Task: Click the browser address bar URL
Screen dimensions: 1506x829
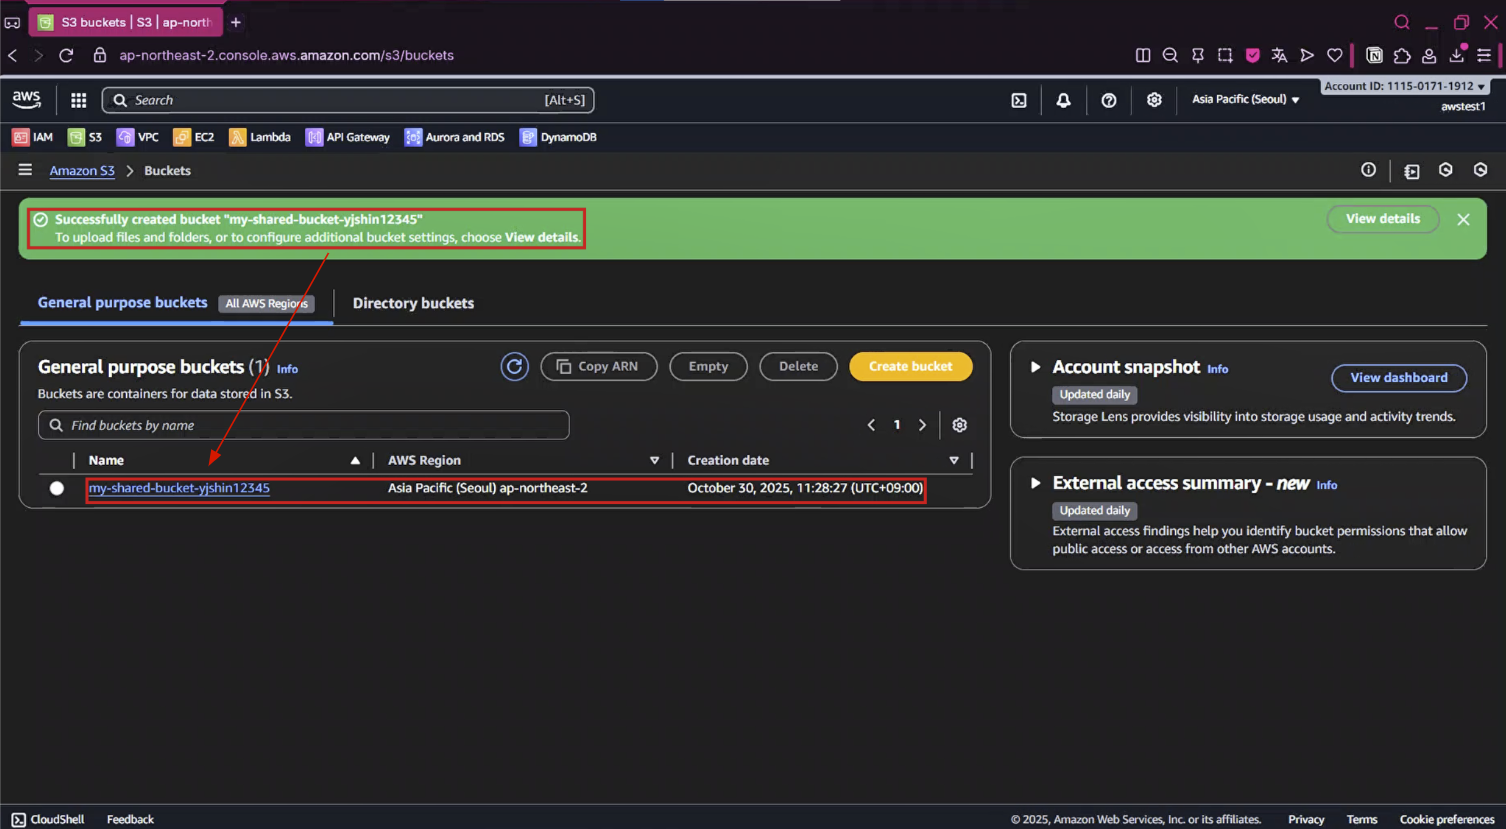Action: pyautogui.click(x=286, y=55)
